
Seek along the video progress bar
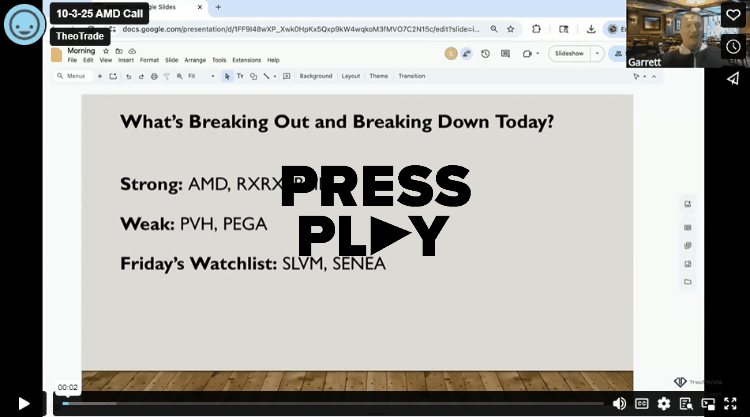(x=333, y=404)
